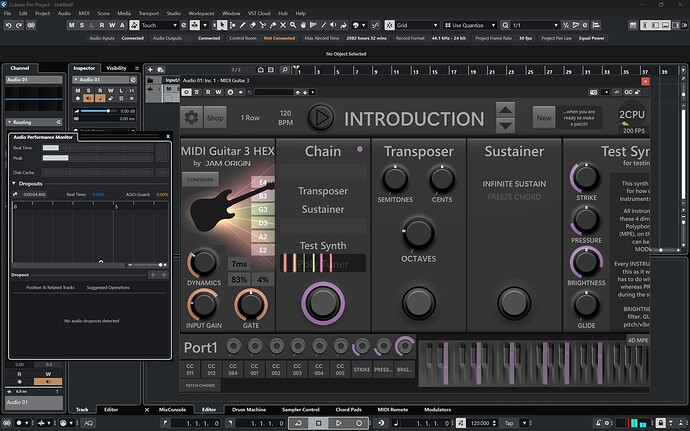Toggle global Write W automation button
Image resolution: width=690 pixels, height=431 pixels.
(112, 26)
